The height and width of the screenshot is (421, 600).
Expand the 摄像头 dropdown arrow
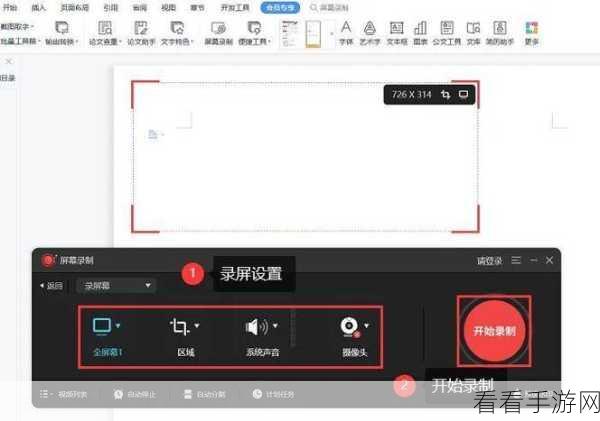coord(367,326)
